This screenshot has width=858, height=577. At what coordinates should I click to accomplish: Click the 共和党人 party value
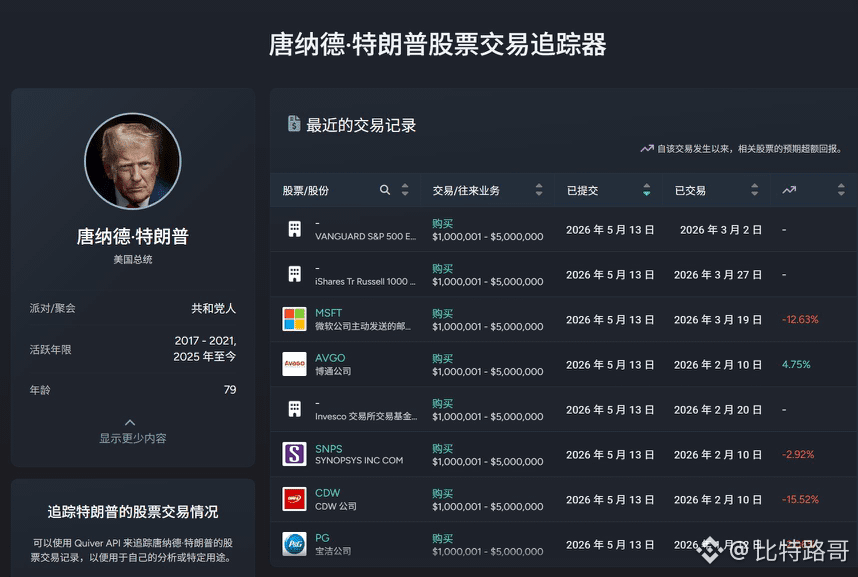coord(213,308)
